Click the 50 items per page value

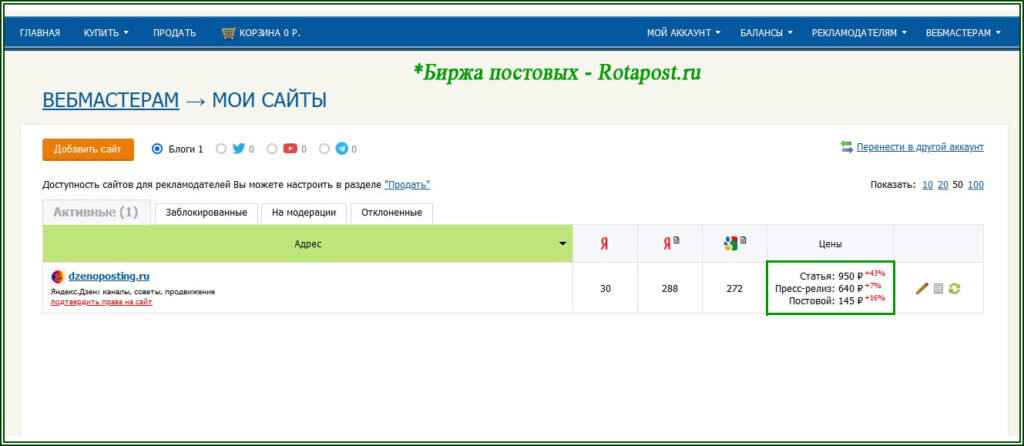(958, 185)
